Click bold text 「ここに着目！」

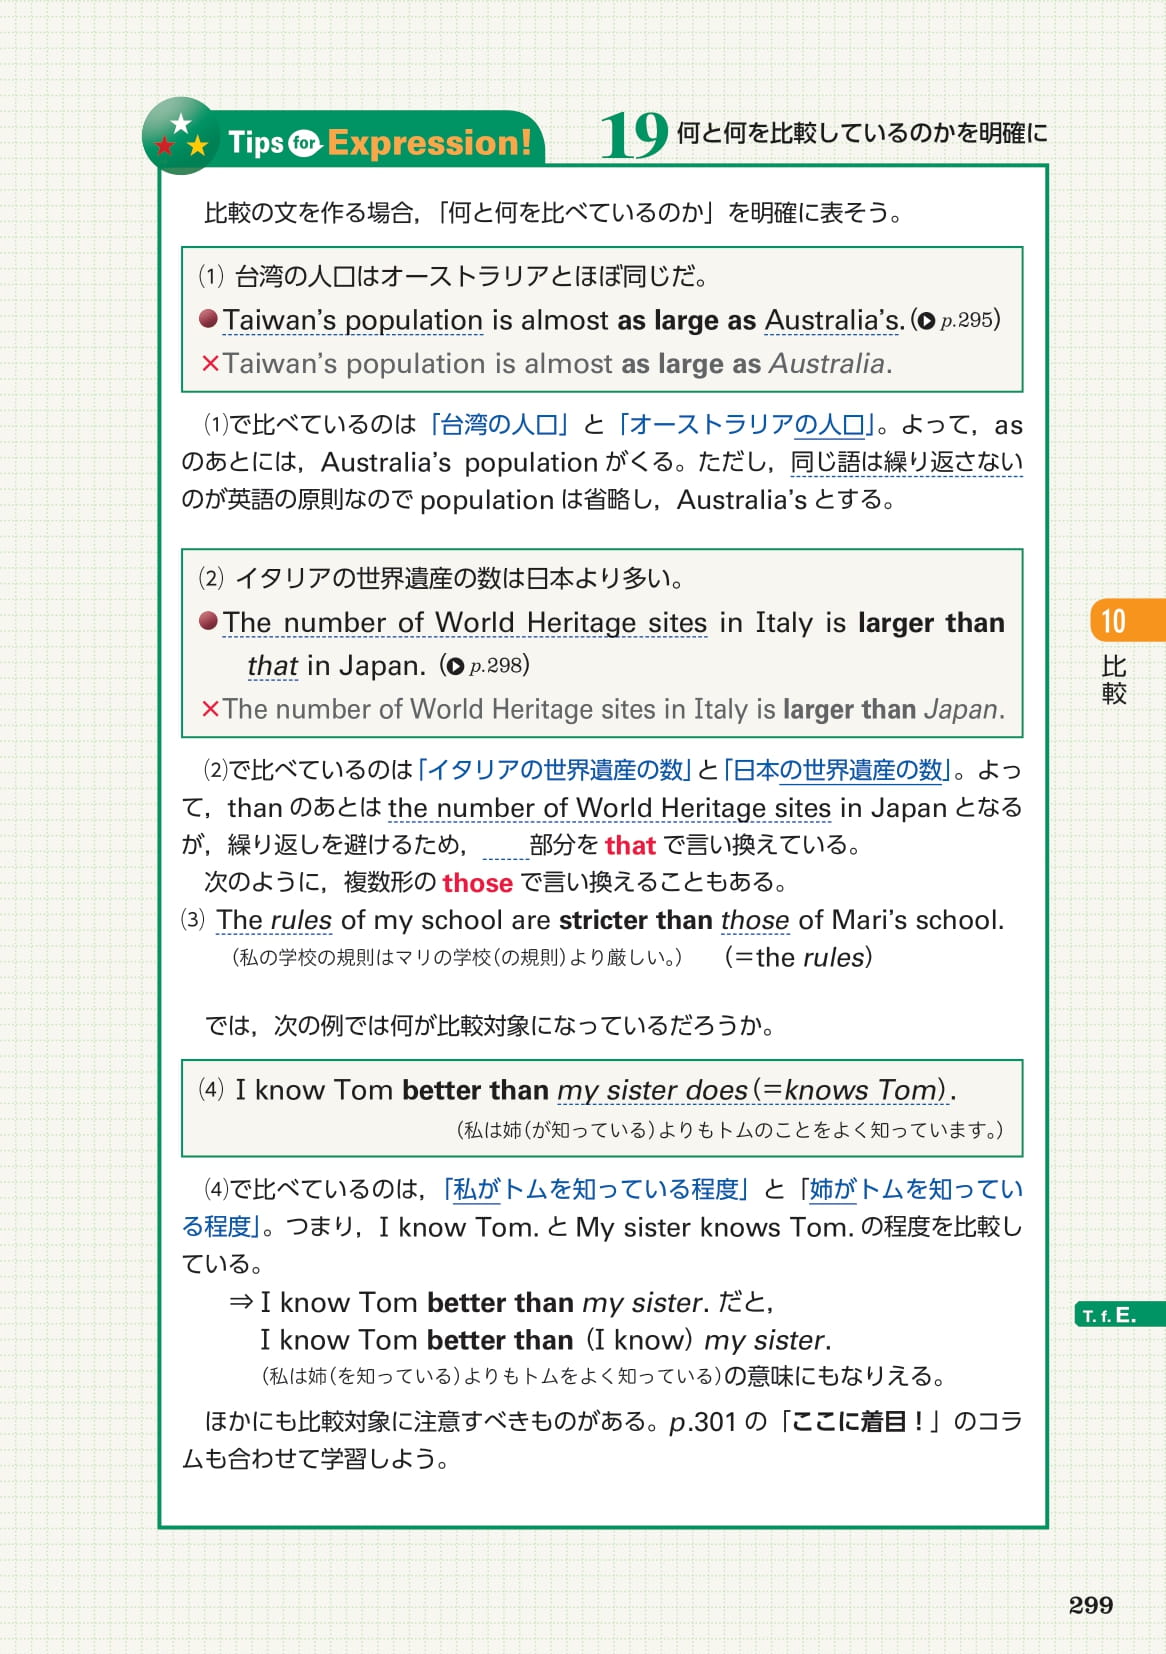[862, 1421]
